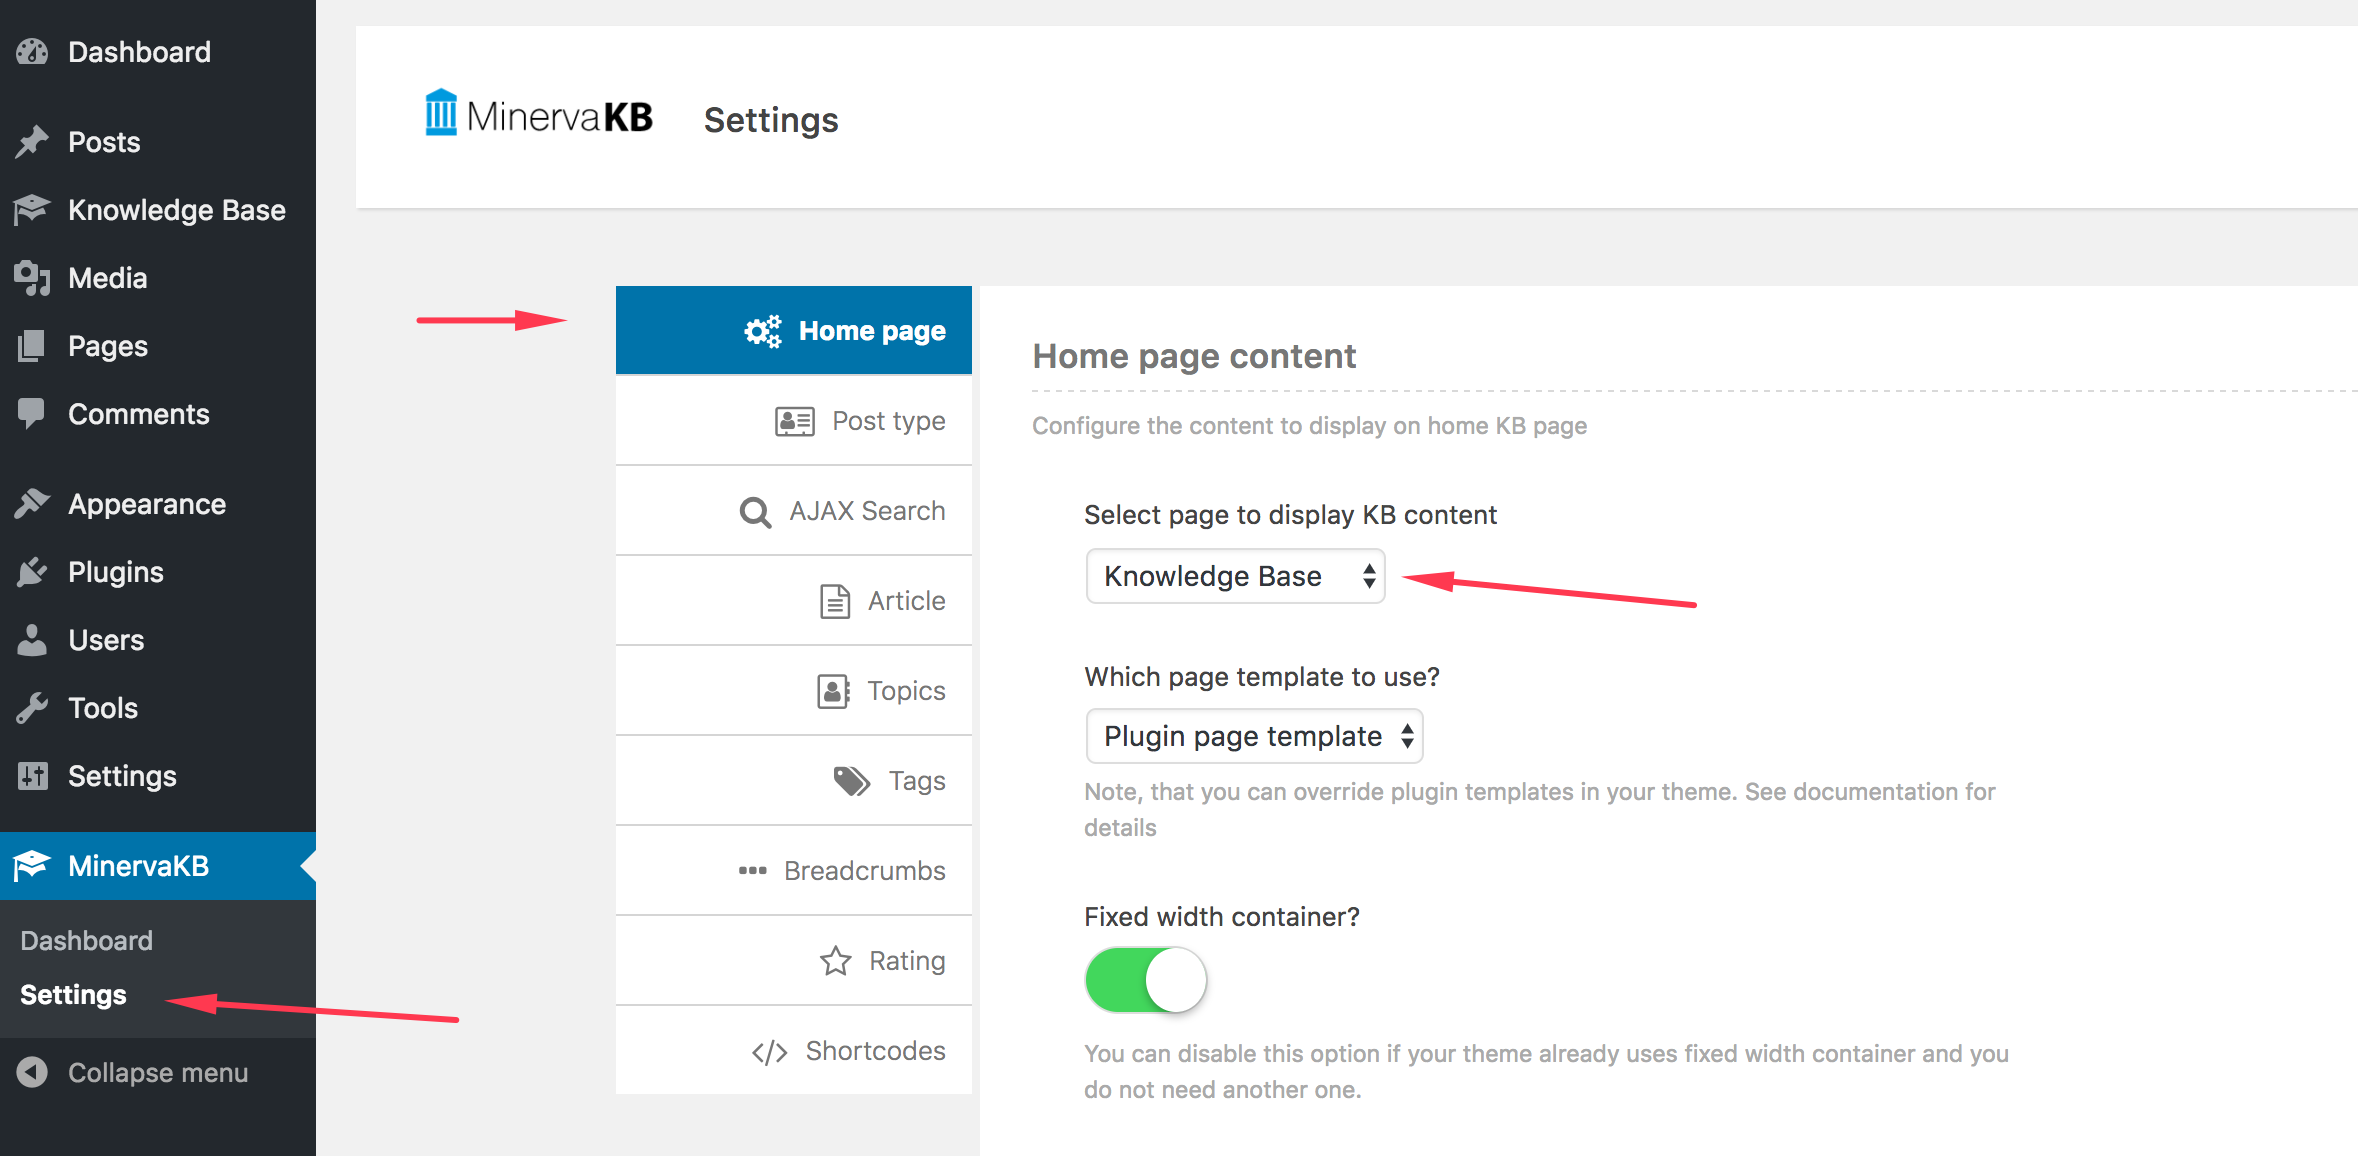2358x1156 pixels.
Task: Open the Post type settings tab
Action: pos(794,421)
